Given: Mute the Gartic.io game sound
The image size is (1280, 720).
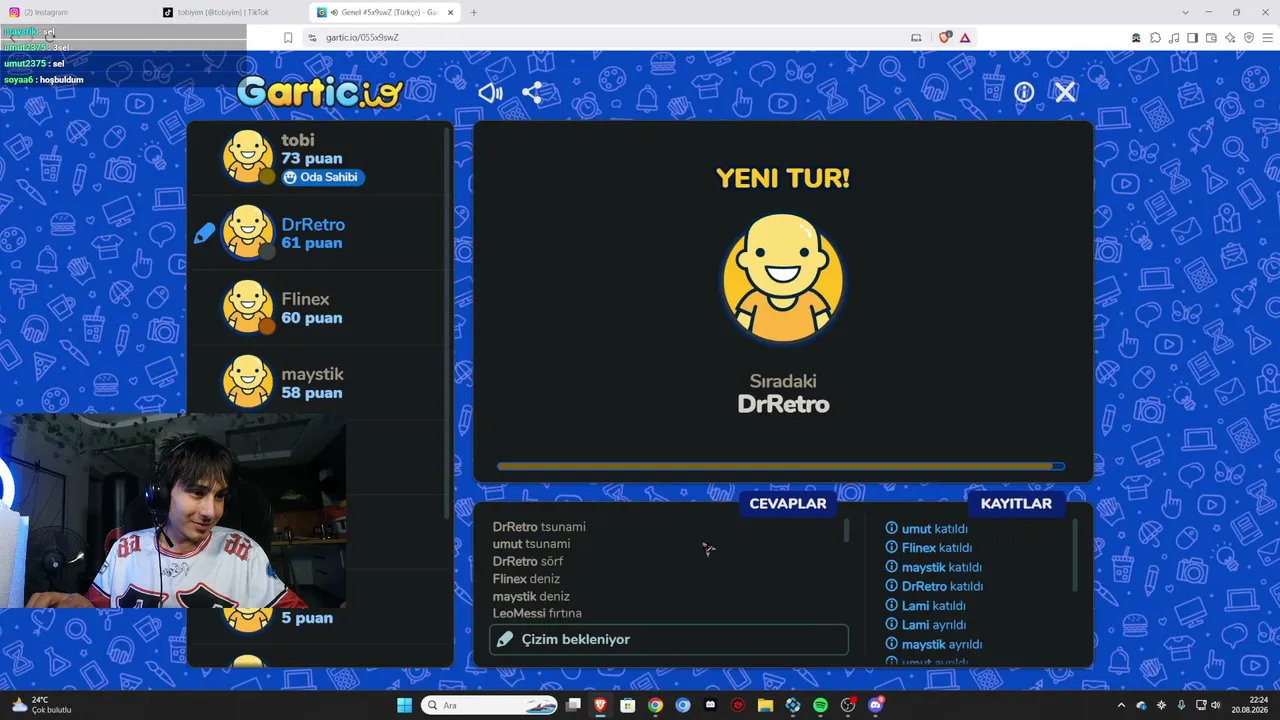Looking at the screenshot, I should click(x=490, y=93).
